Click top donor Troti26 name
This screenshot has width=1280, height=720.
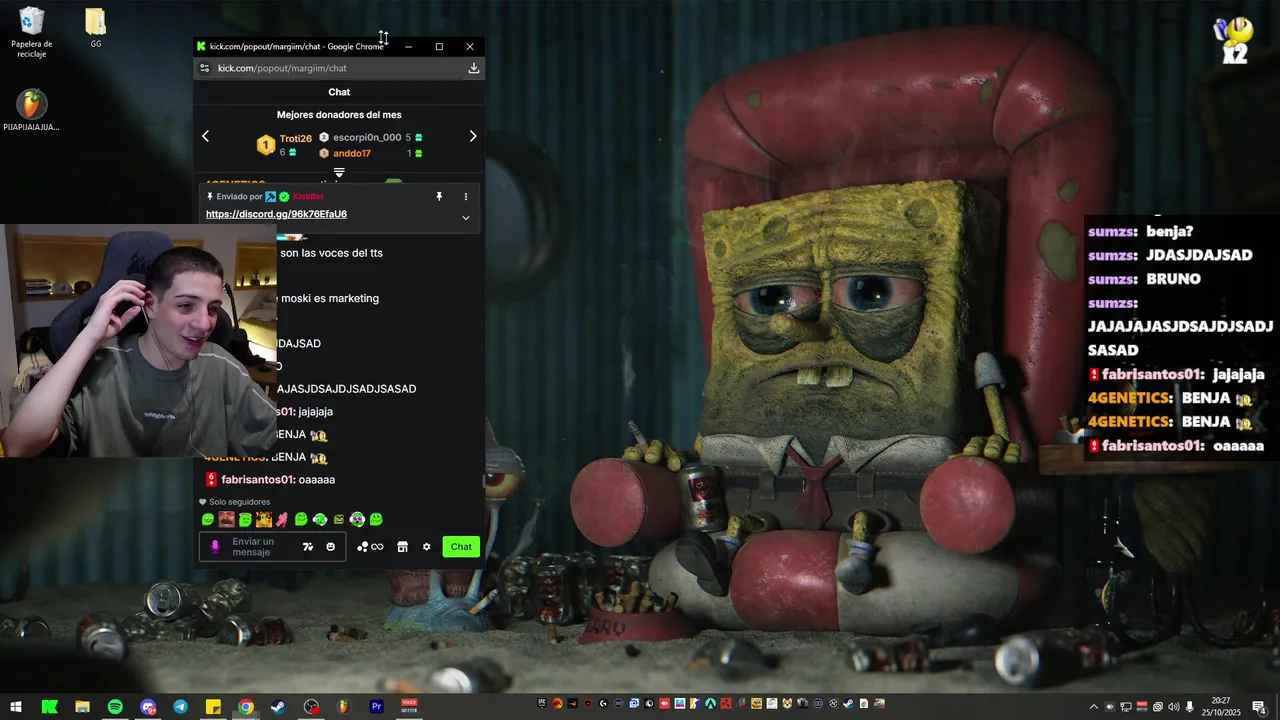tap(296, 139)
